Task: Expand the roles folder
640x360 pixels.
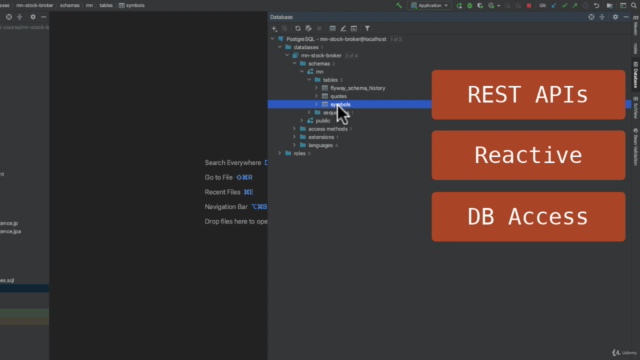Action: coord(280,153)
